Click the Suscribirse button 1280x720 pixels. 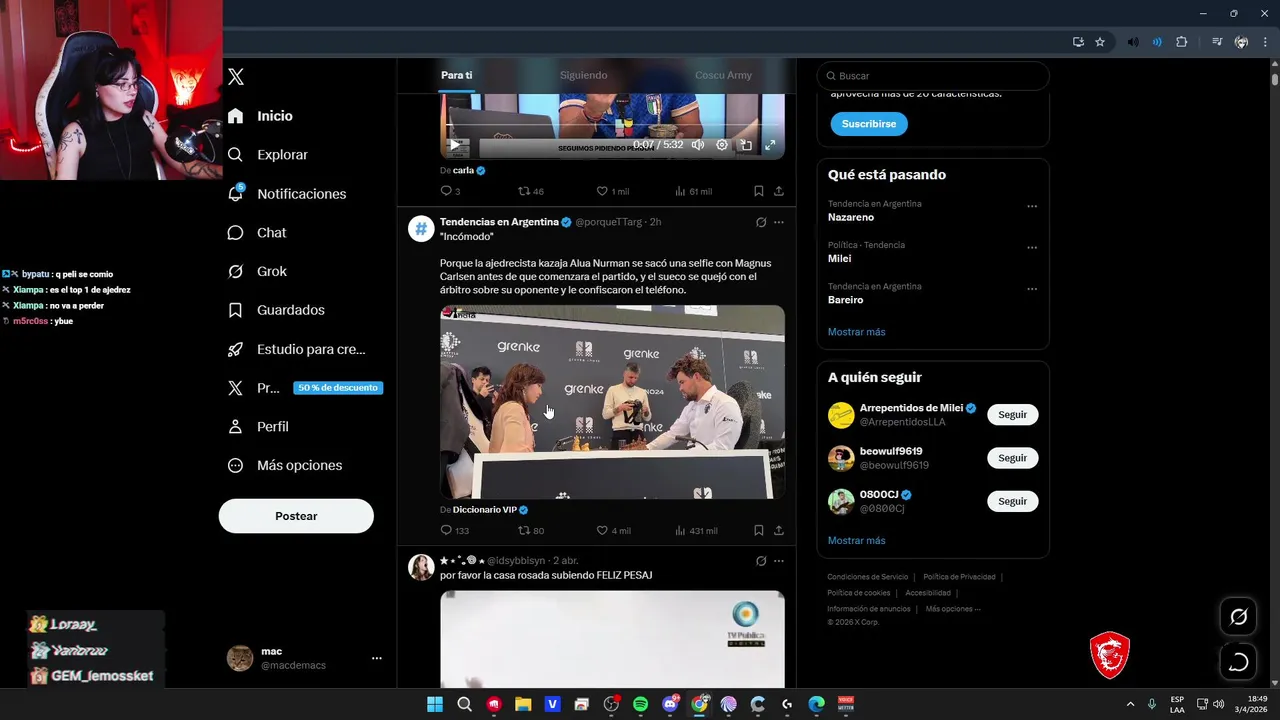[869, 124]
